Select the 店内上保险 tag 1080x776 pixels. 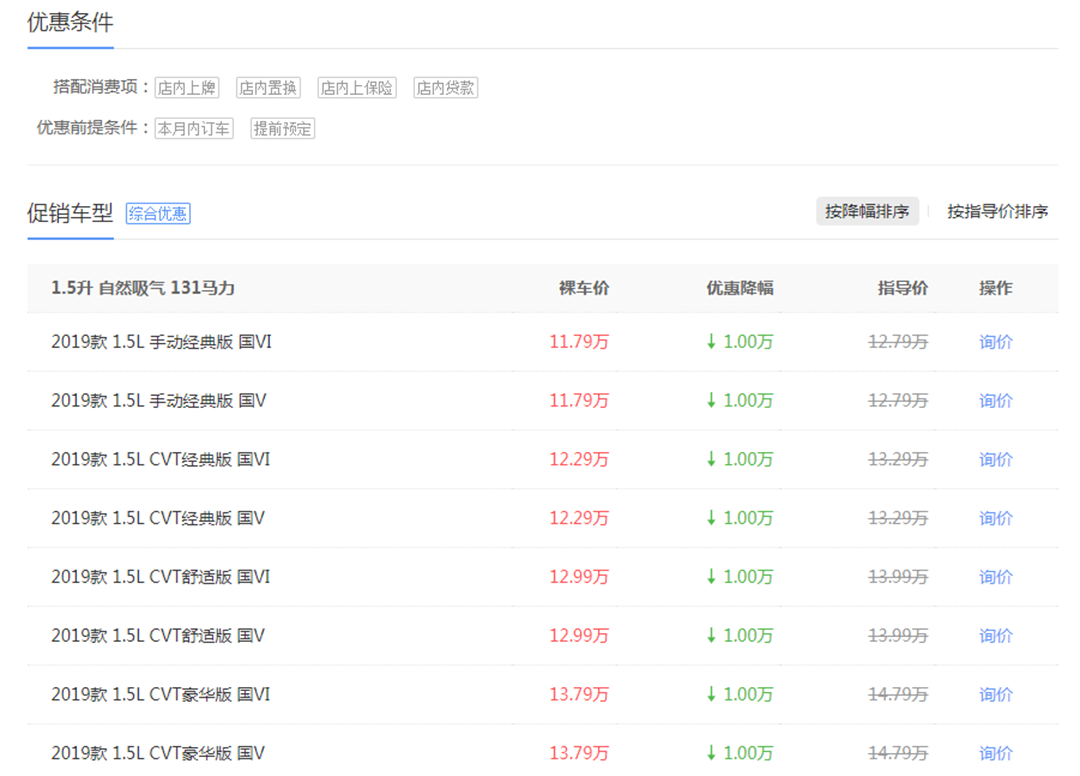pyautogui.click(x=357, y=88)
